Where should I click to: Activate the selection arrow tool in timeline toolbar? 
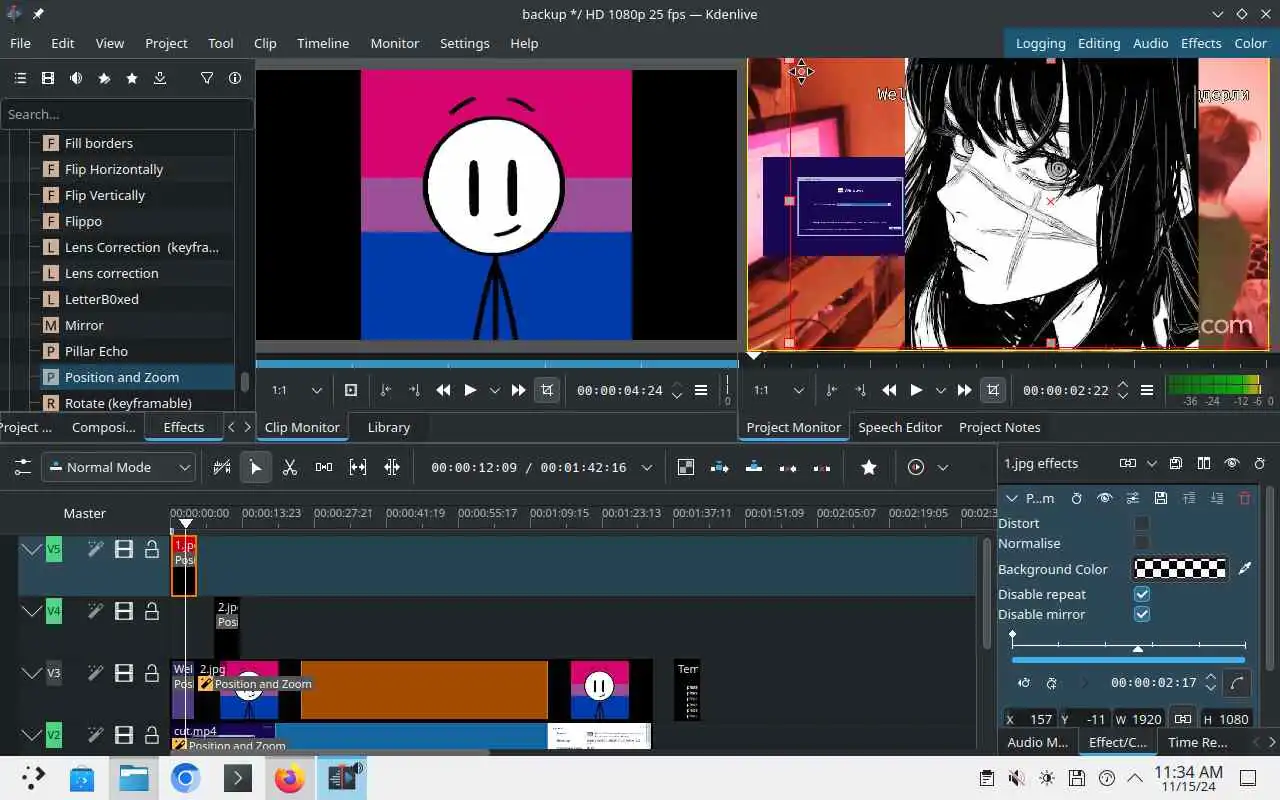256,467
